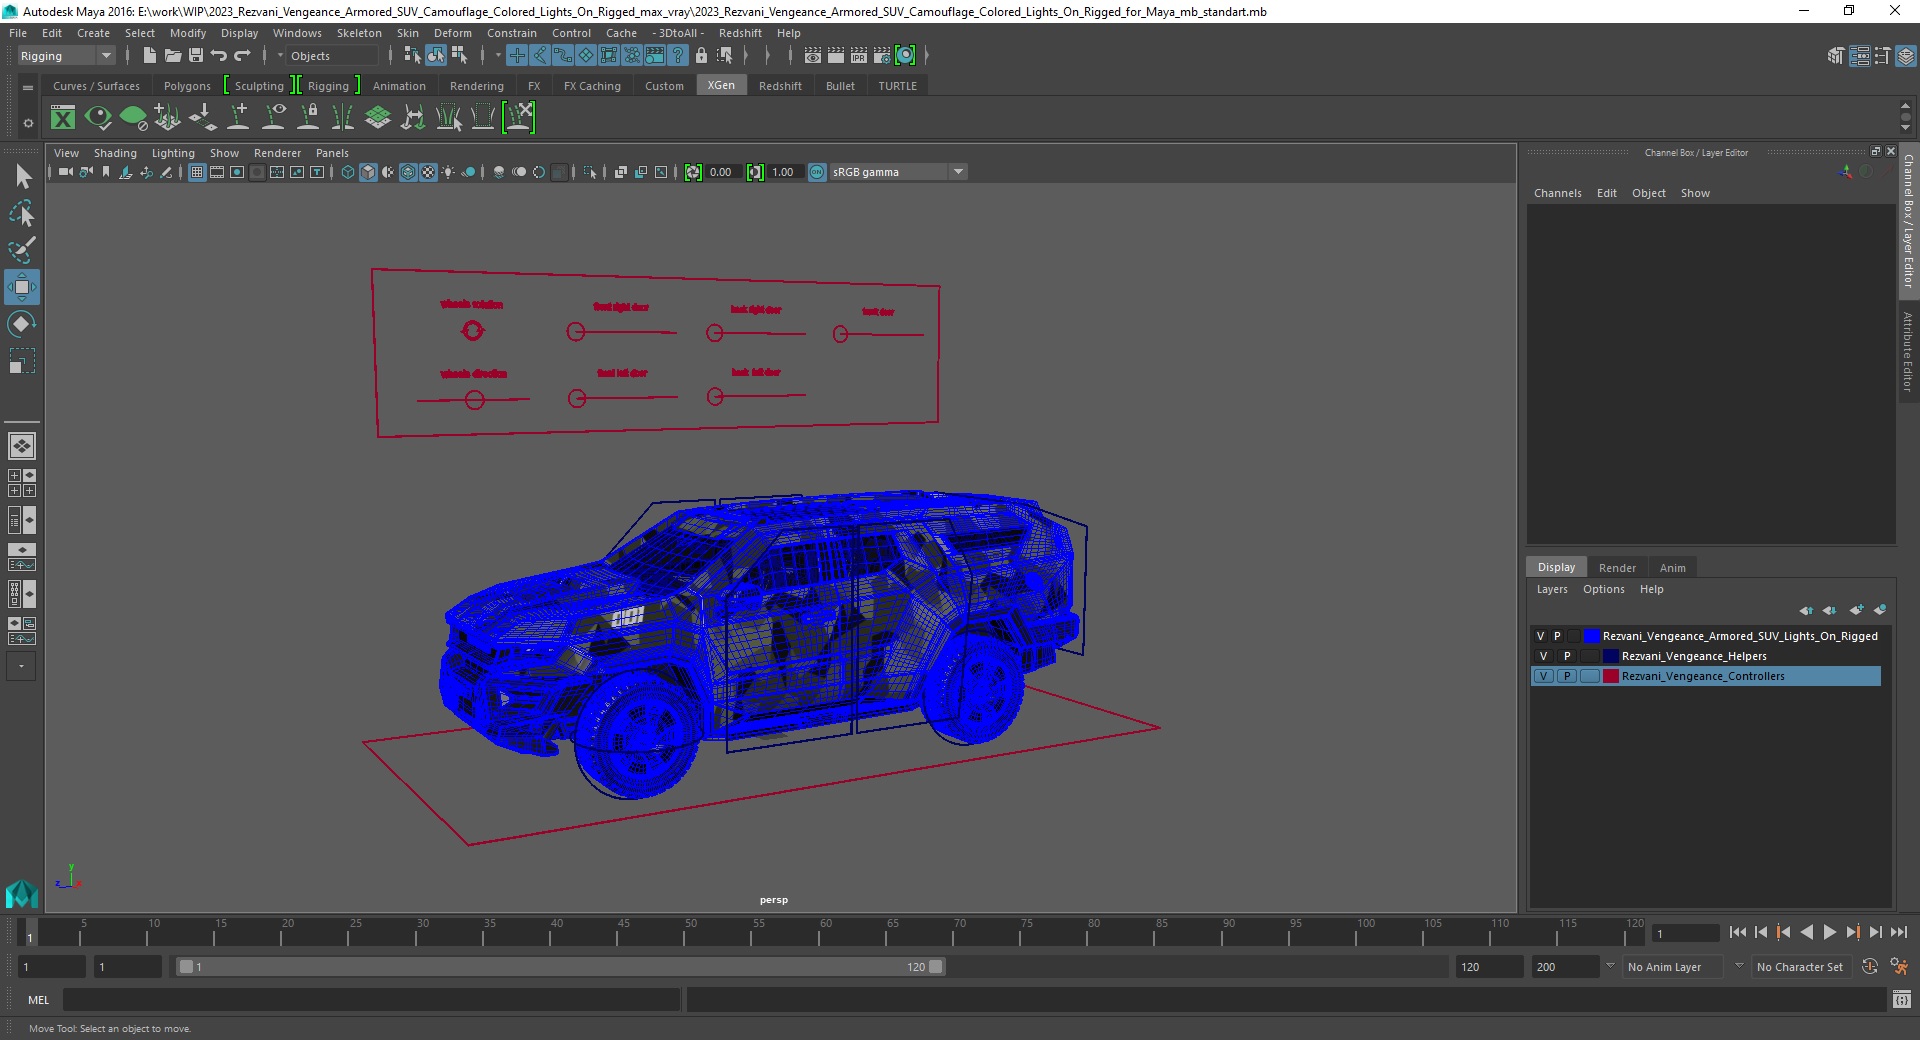Image resolution: width=1920 pixels, height=1040 pixels.
Task: Click red color swatch of Controllers layer
Action: 1611,676
